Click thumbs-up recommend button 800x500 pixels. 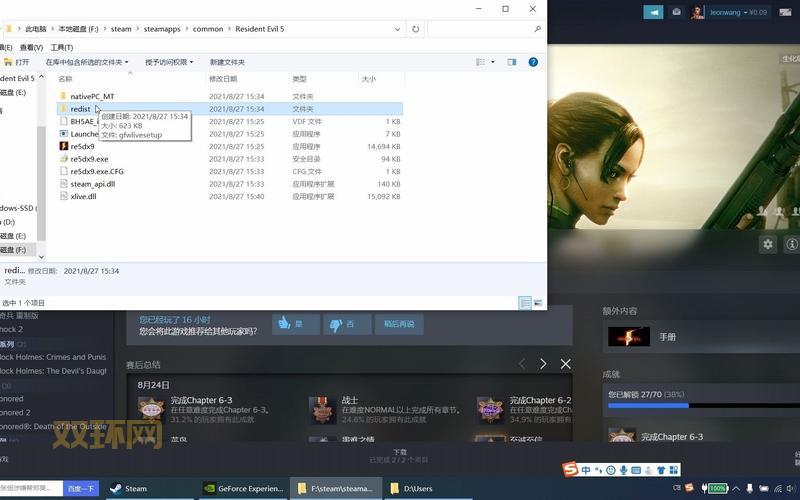[x=294, y=324]
